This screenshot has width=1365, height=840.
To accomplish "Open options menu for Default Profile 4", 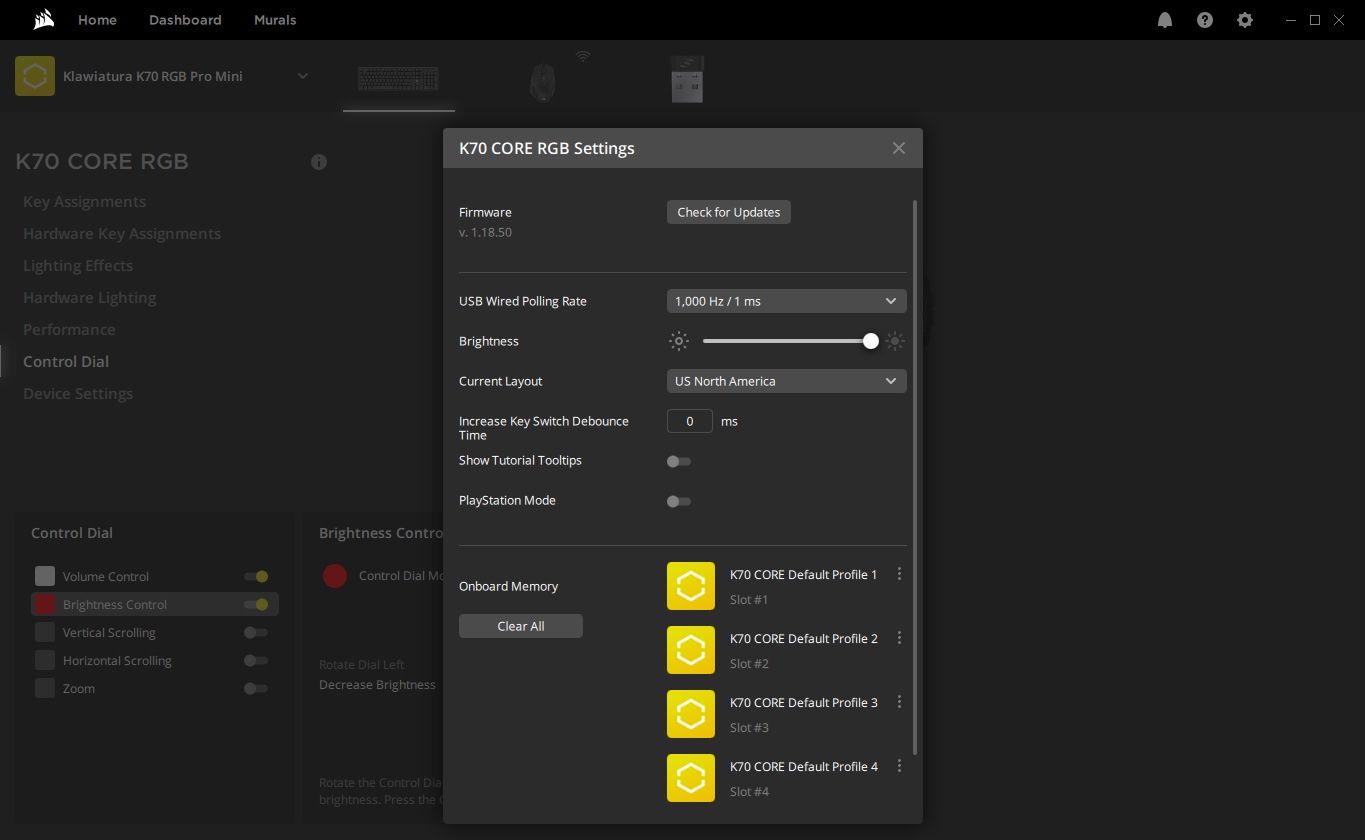I will 899,766.
